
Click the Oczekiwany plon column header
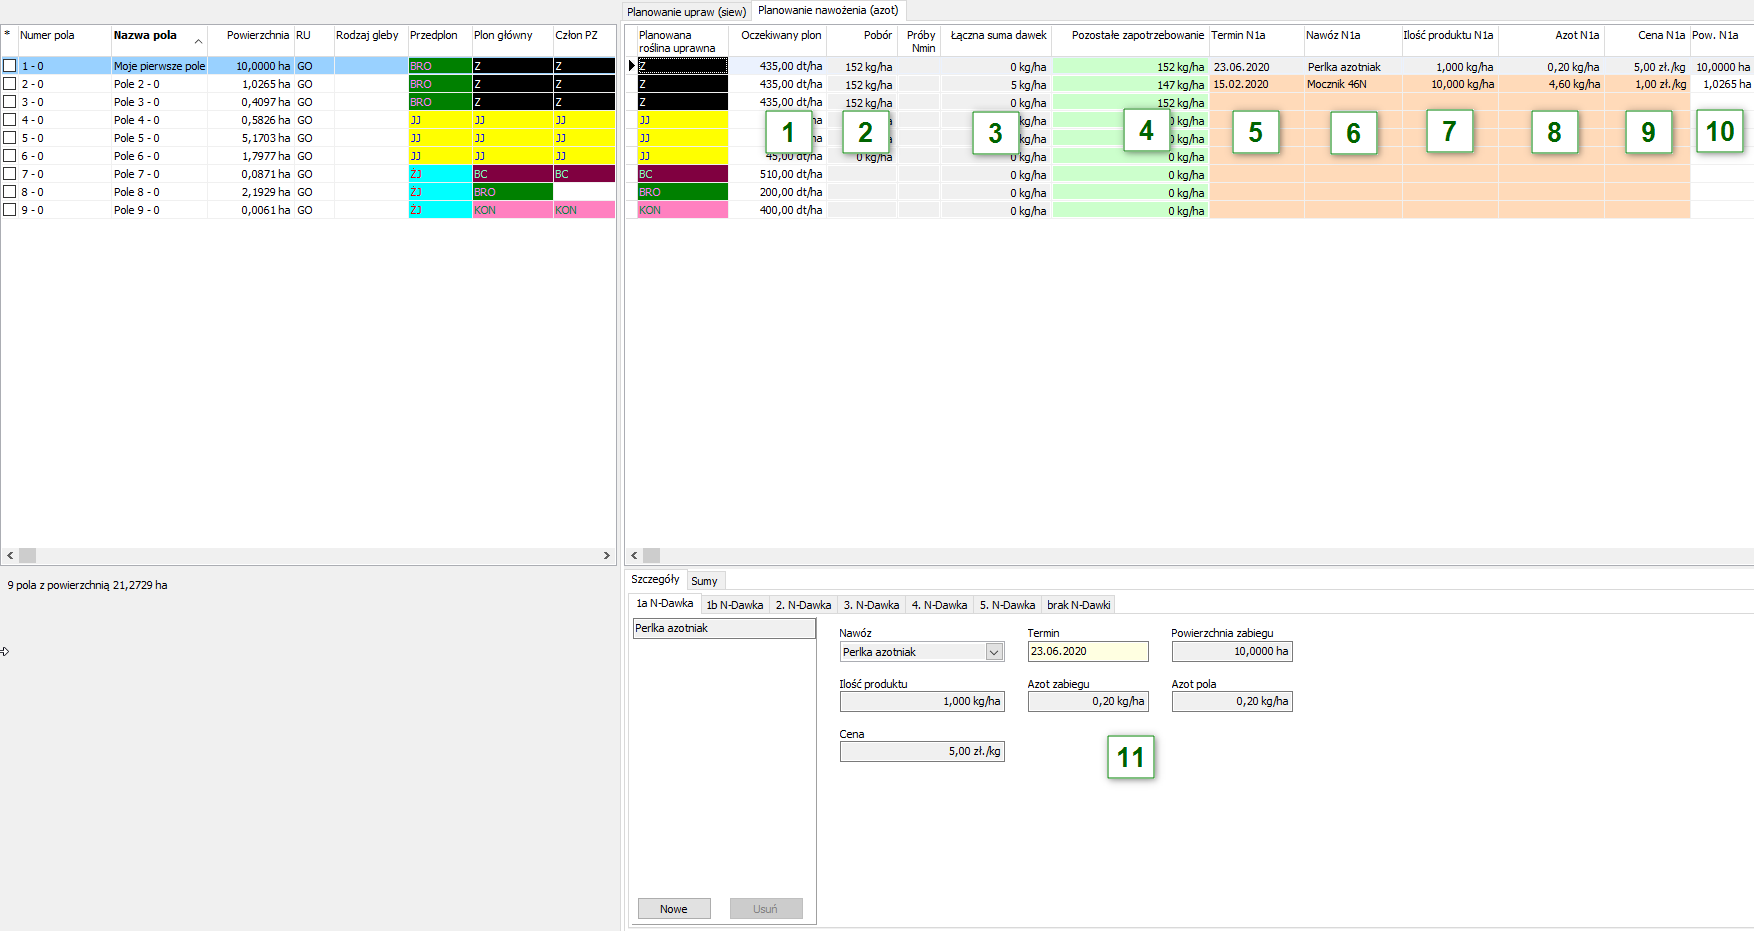tap(778, 41)
